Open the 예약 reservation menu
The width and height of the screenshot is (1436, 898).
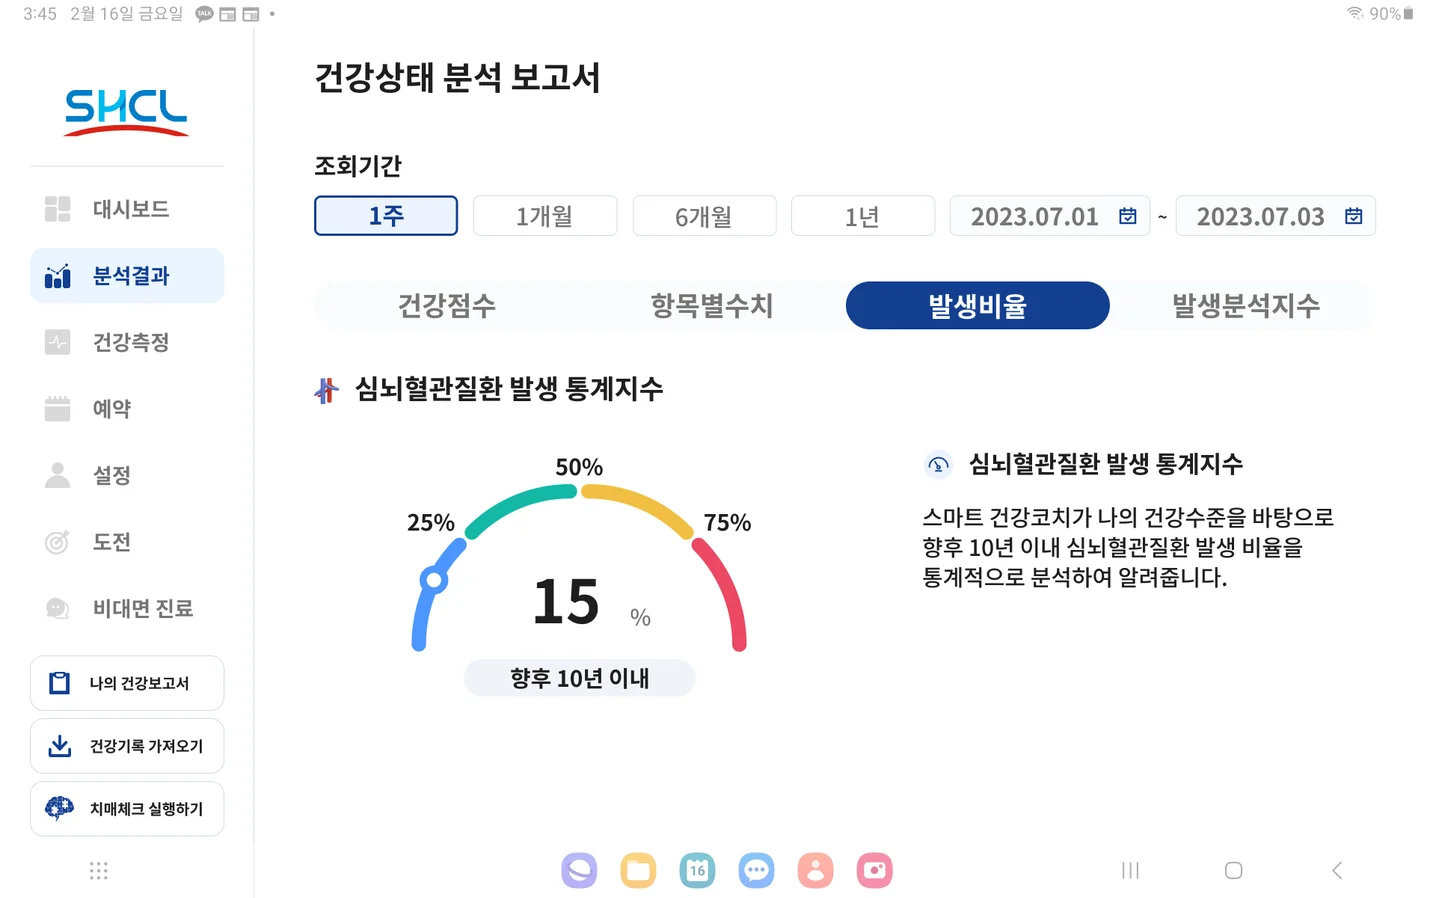tap(127, 409)
